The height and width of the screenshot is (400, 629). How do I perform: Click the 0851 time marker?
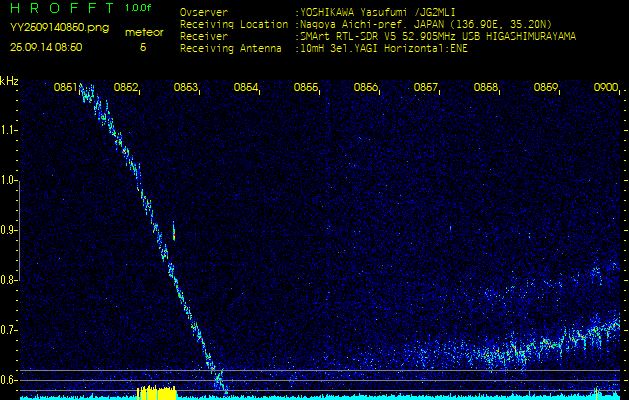point(66,88)
